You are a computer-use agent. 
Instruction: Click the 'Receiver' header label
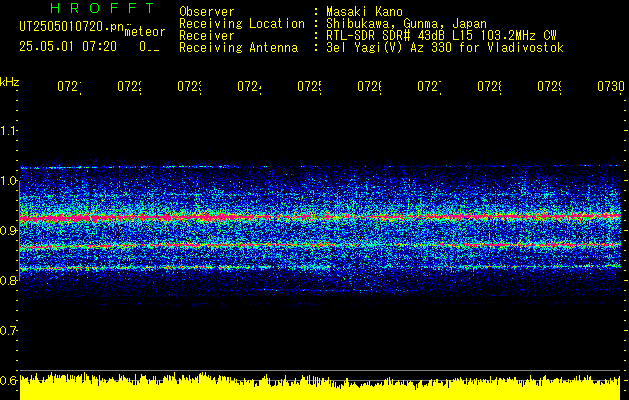207,36
